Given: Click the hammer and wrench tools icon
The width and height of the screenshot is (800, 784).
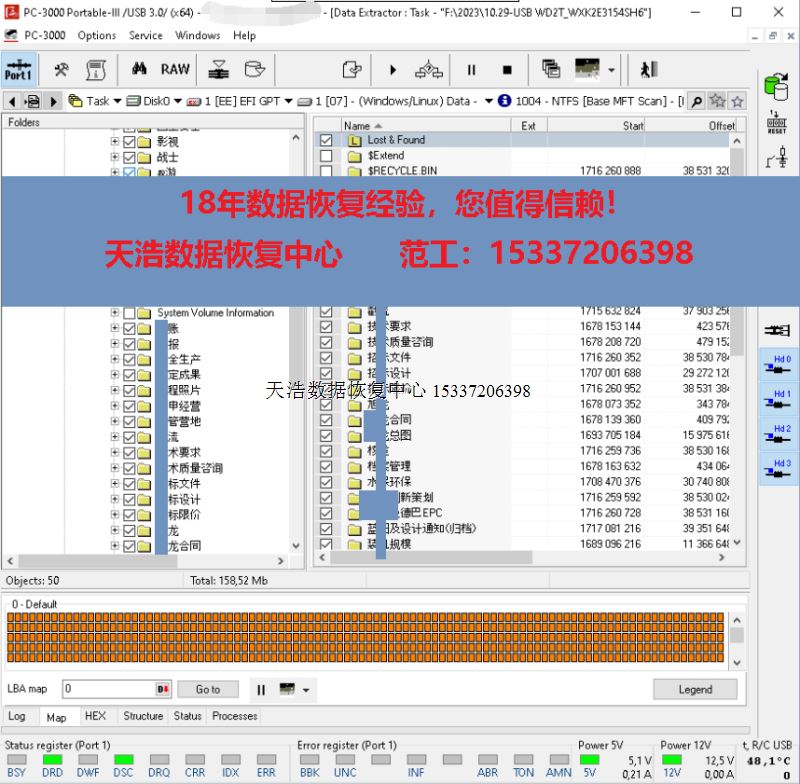Looking at the screenshot, I should 62,70.
